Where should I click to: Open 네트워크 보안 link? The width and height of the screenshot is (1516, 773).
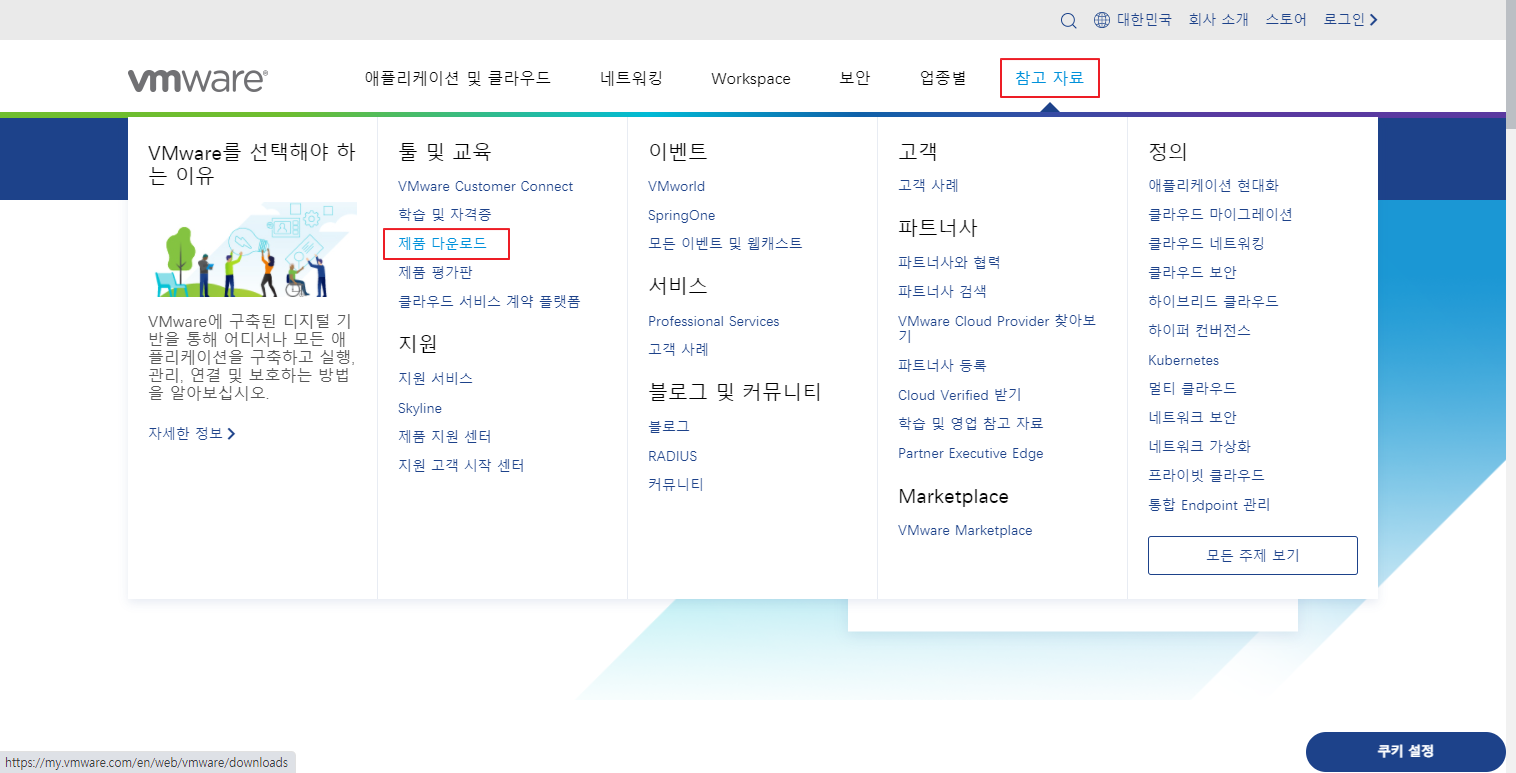coord(1192,417)
